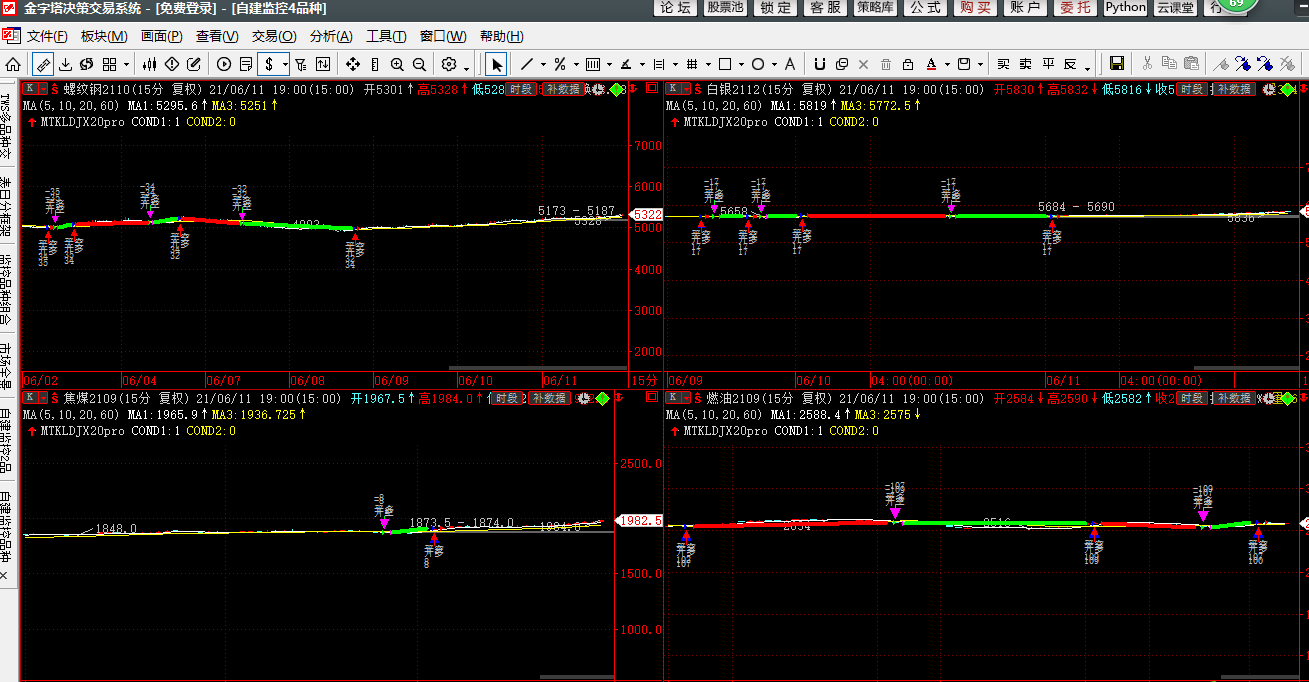Click the 论坛 button in title bar
The image size is (1309, 682).
(675, 8)
